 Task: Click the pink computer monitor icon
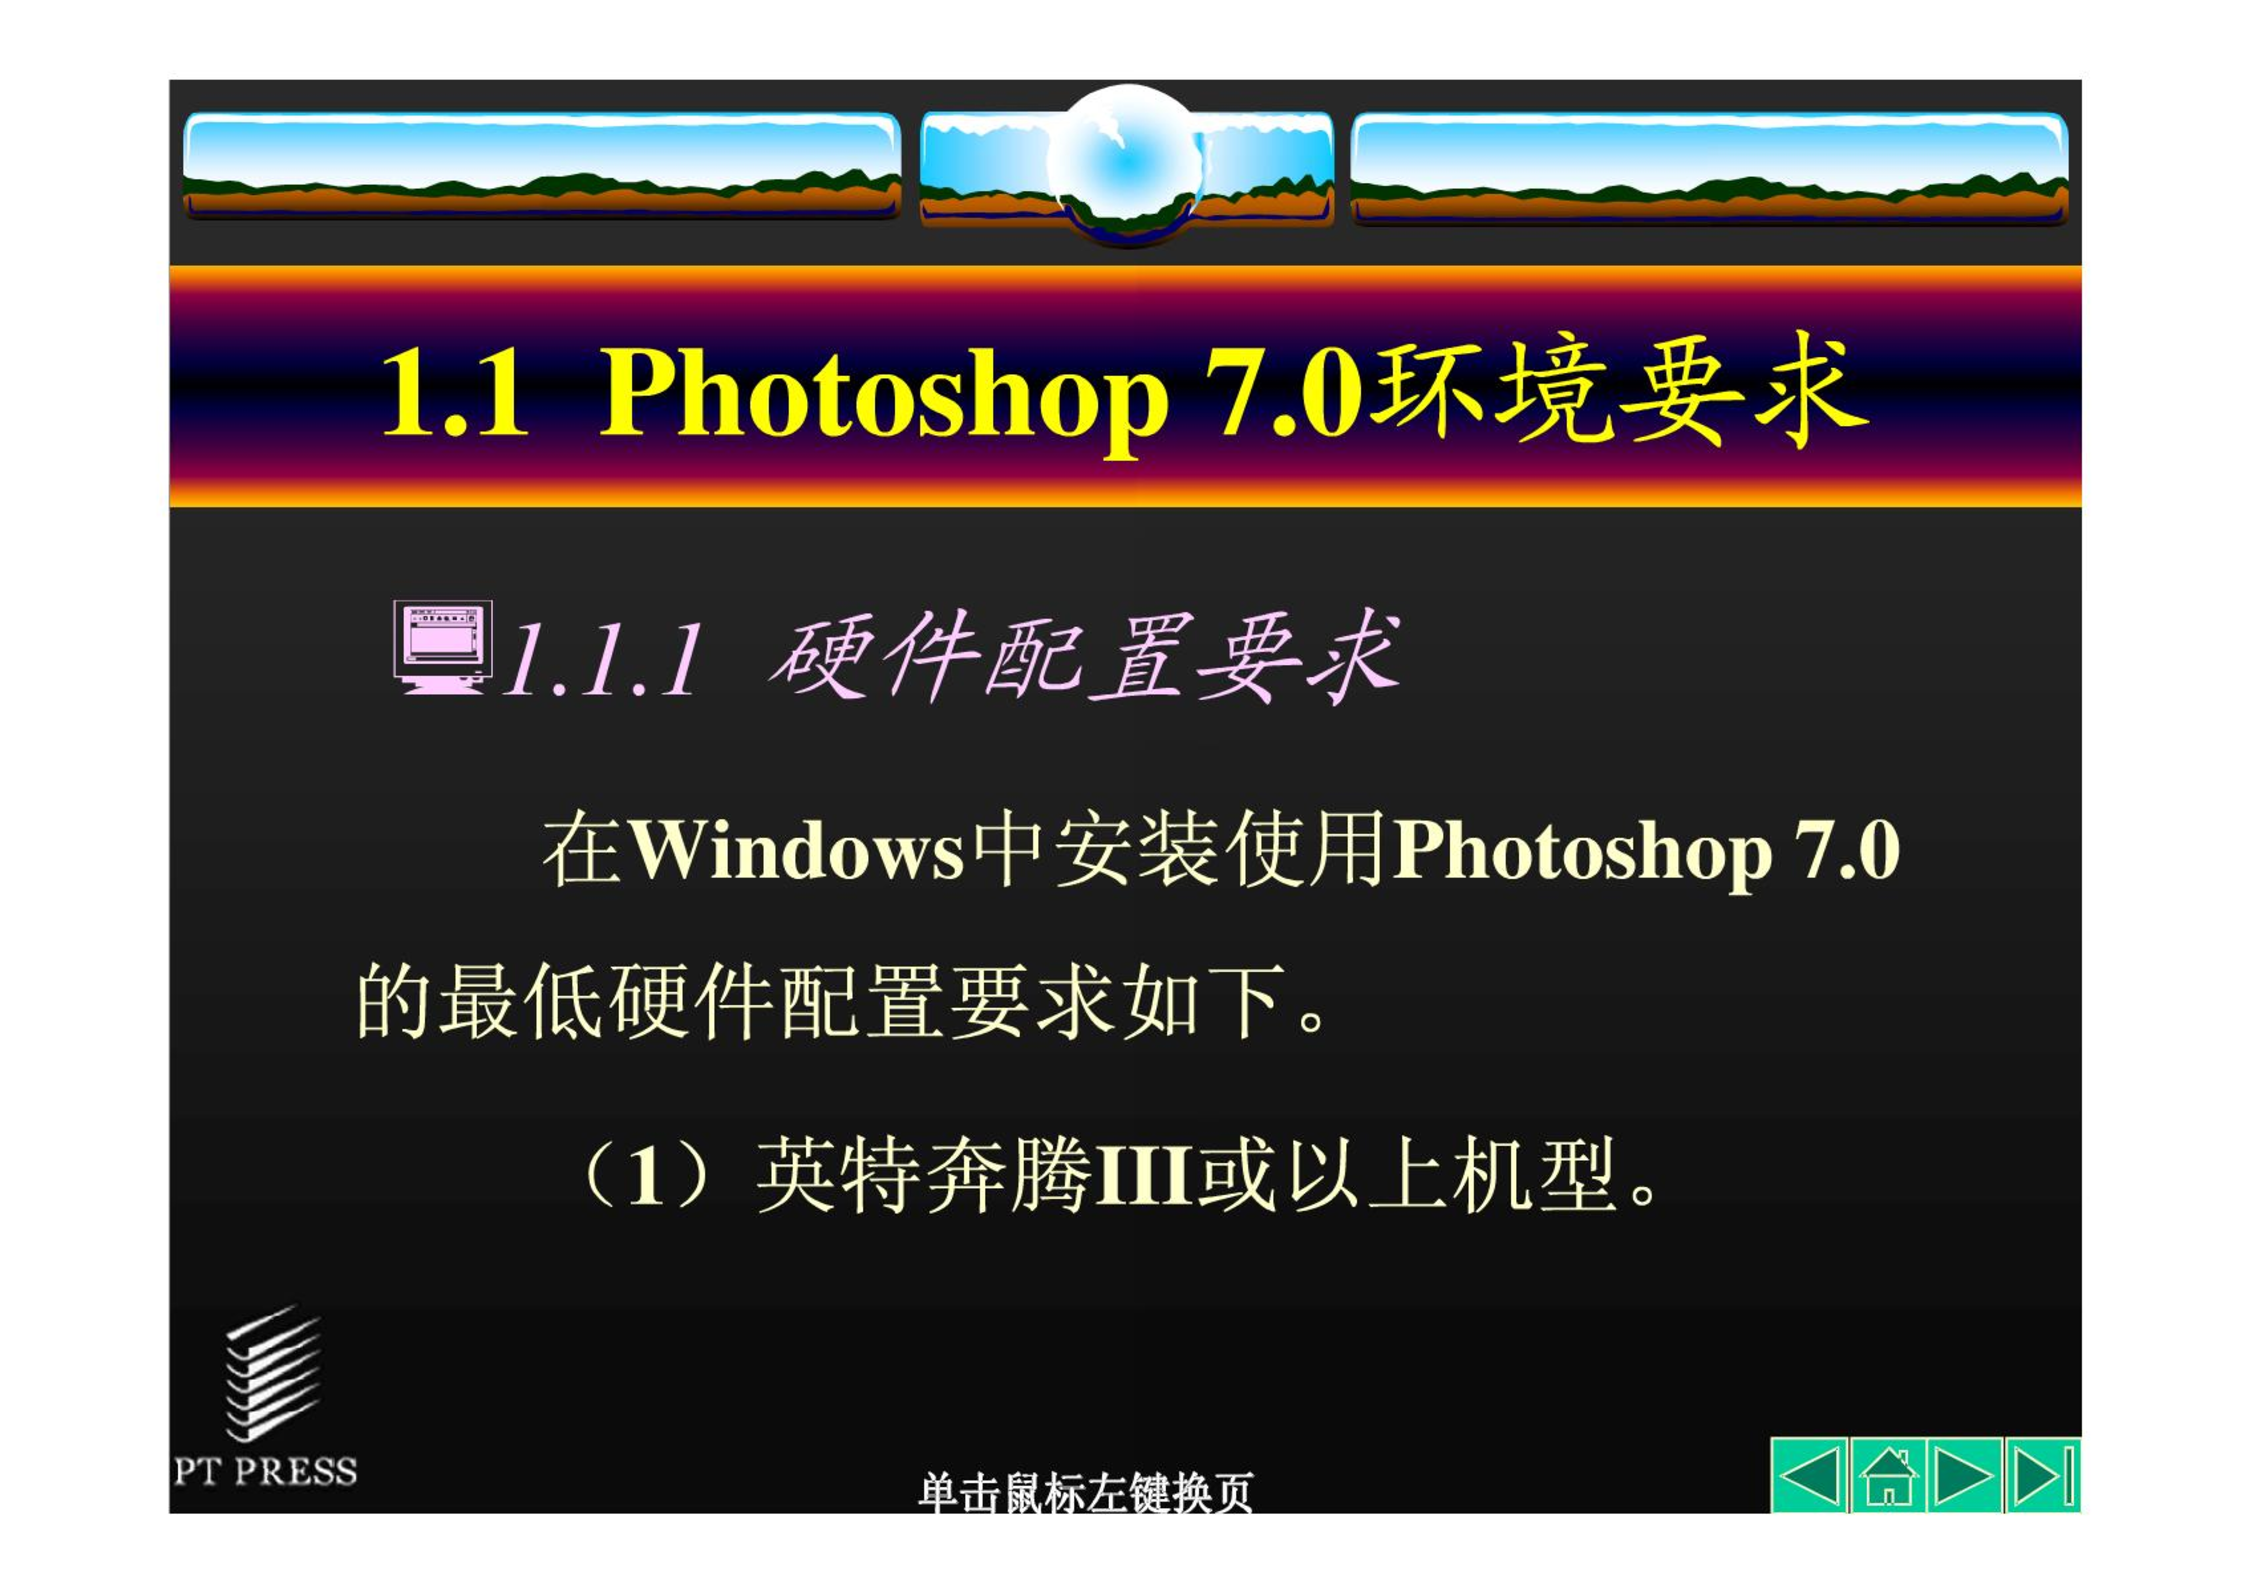[443, 647]
